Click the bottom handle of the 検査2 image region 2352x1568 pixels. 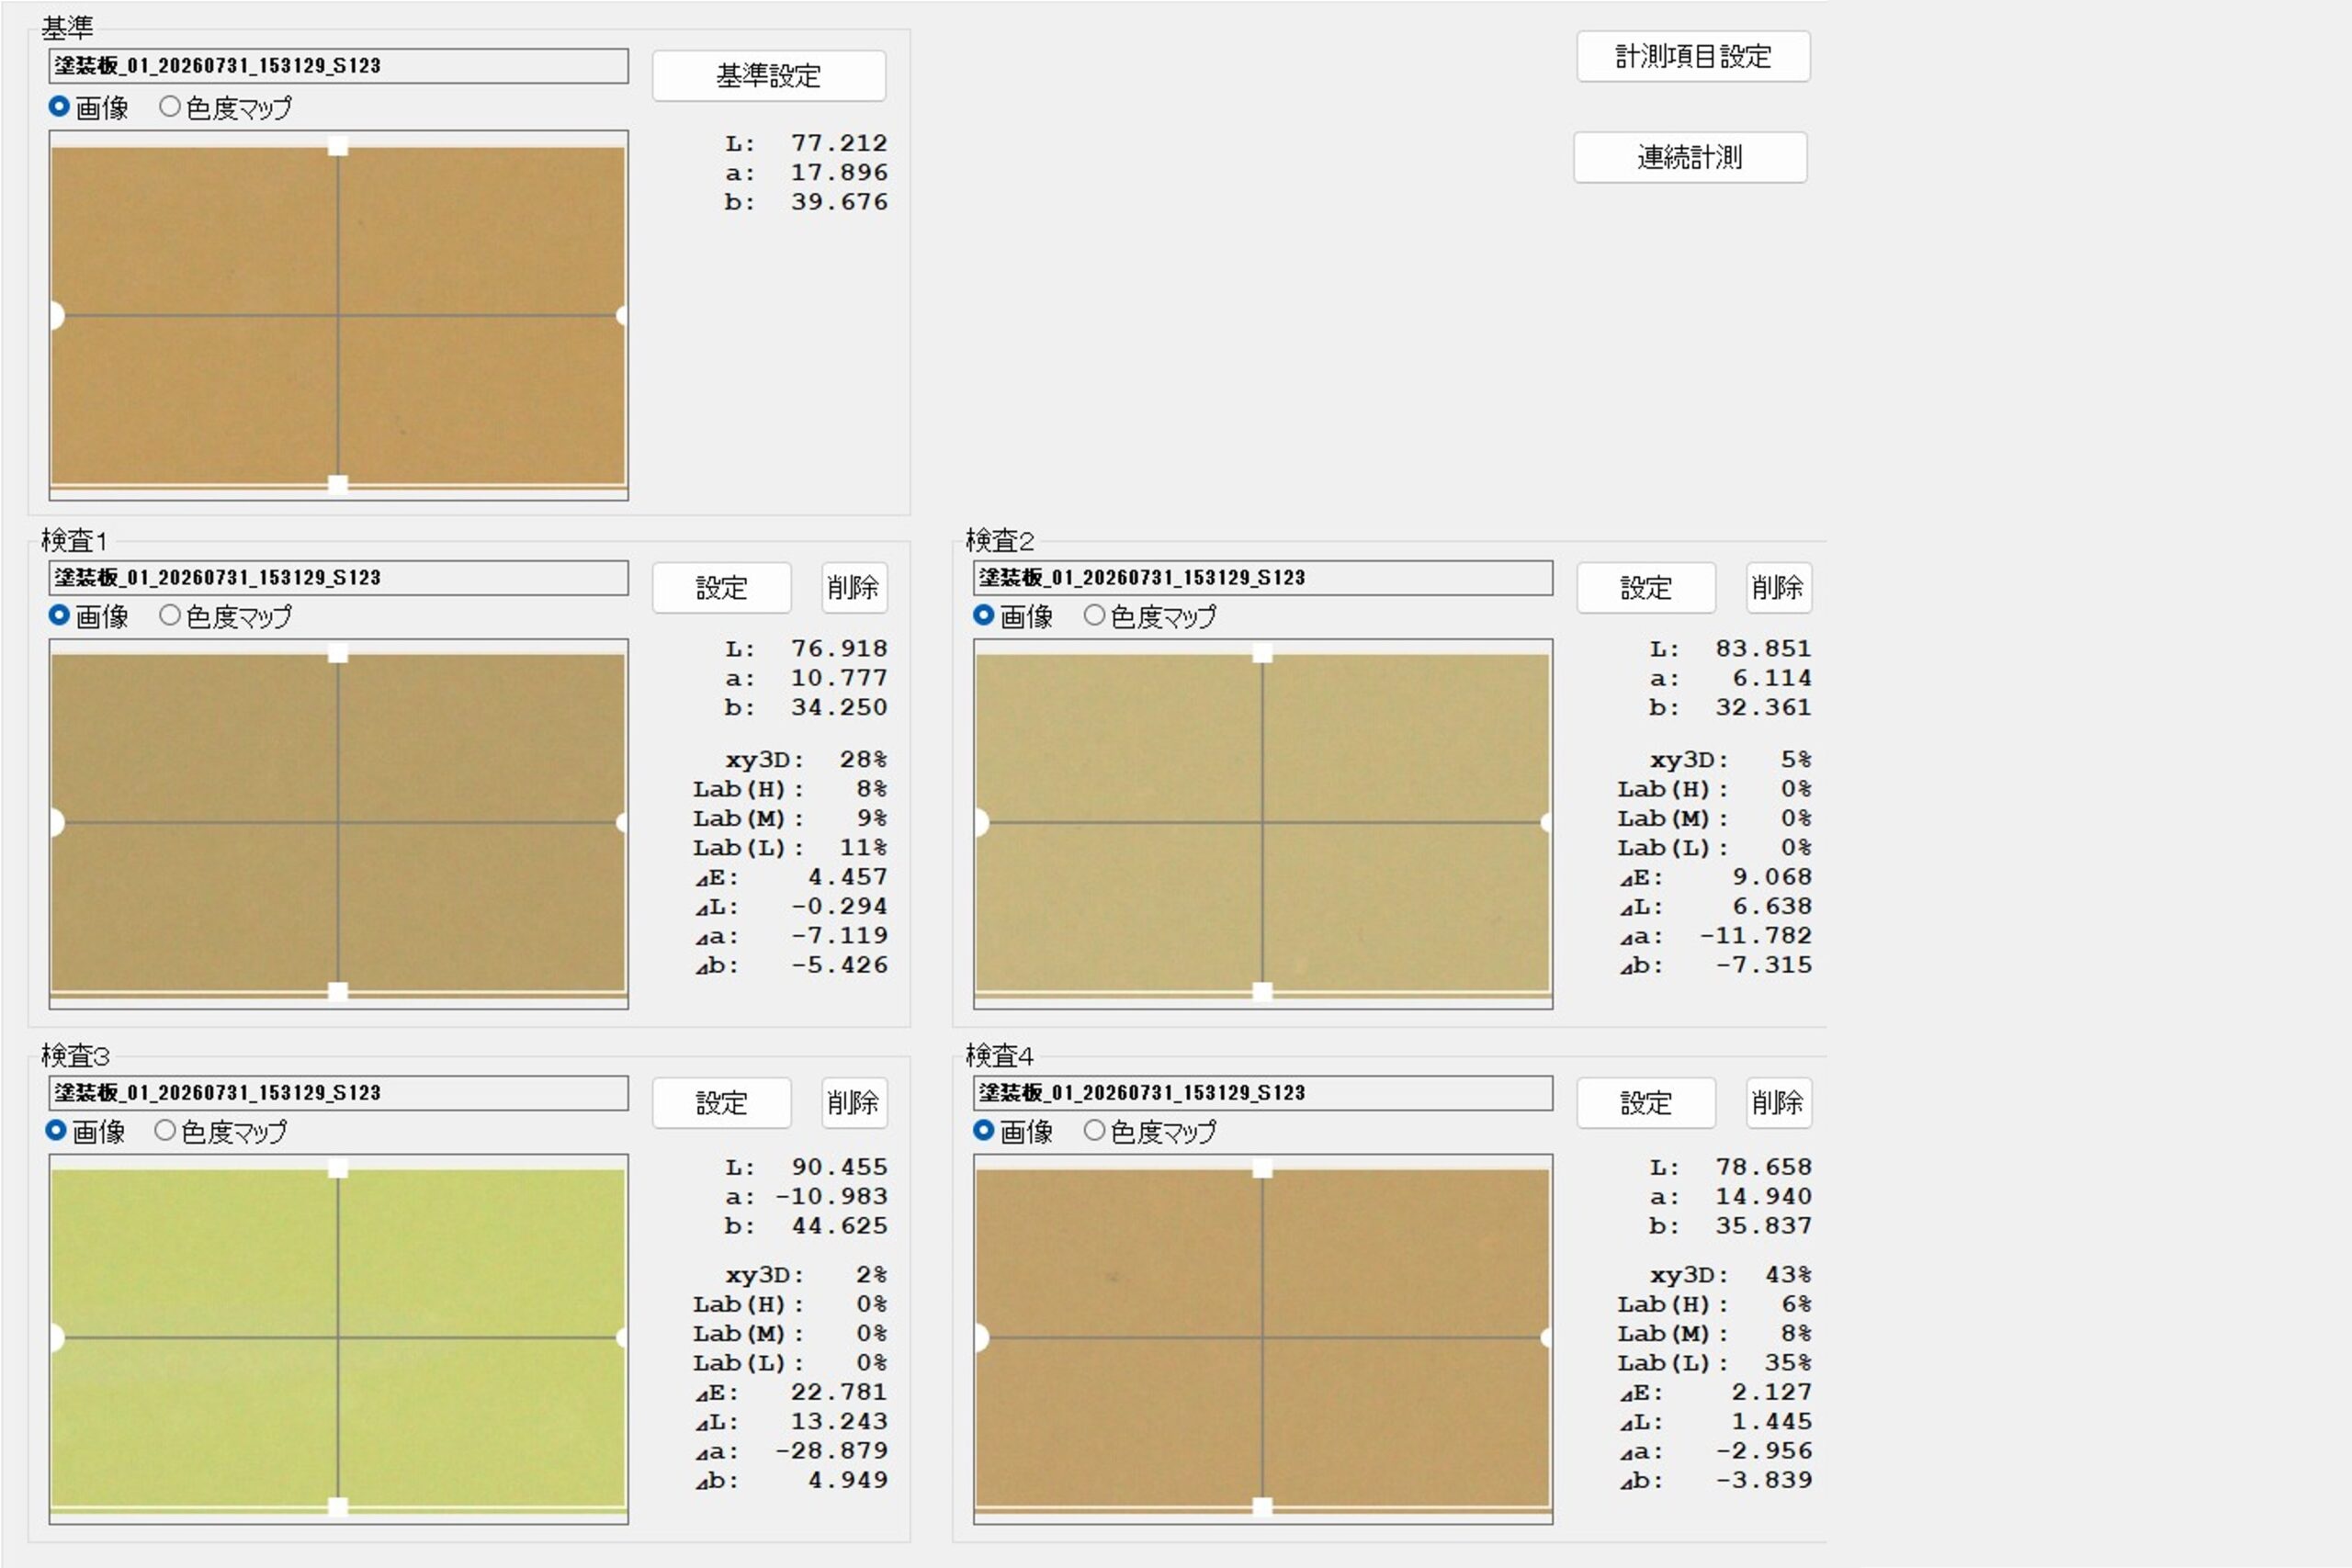[x=1263, y=992]
